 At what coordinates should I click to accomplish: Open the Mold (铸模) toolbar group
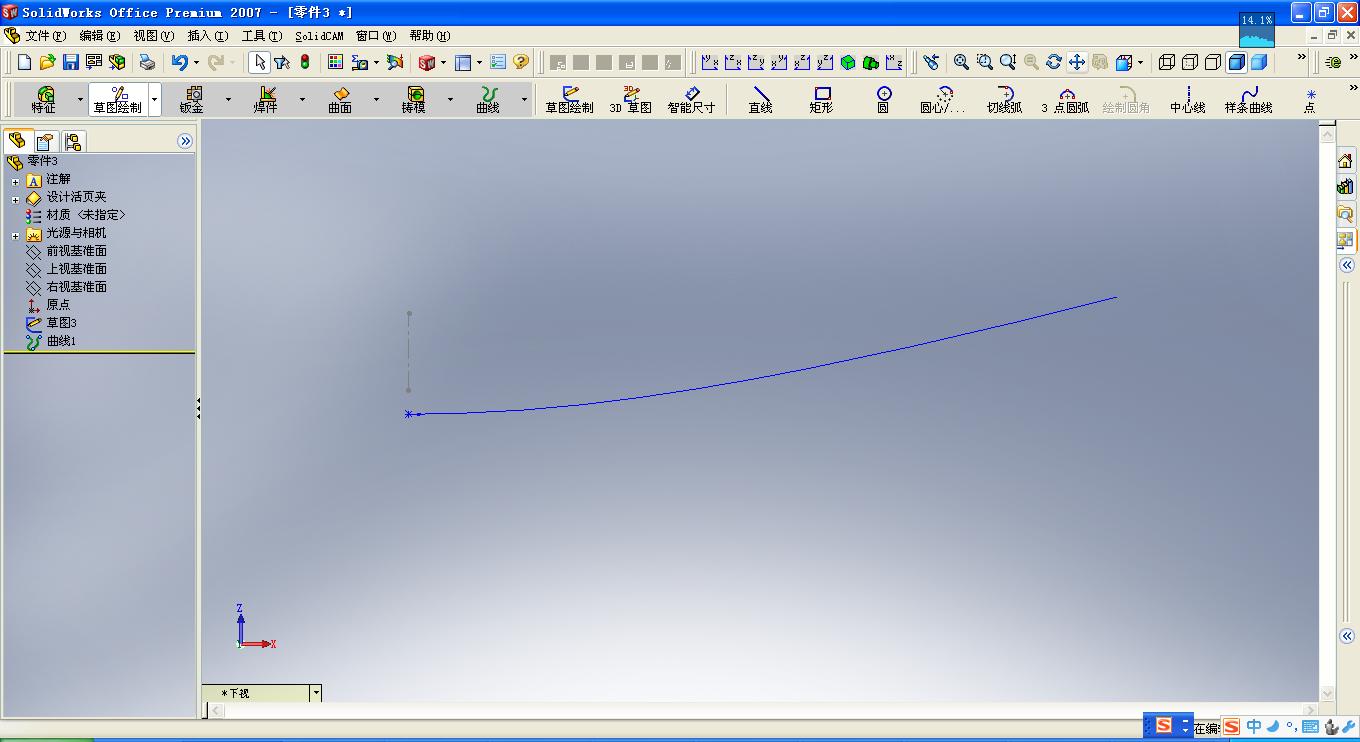[x=414, y=100]
